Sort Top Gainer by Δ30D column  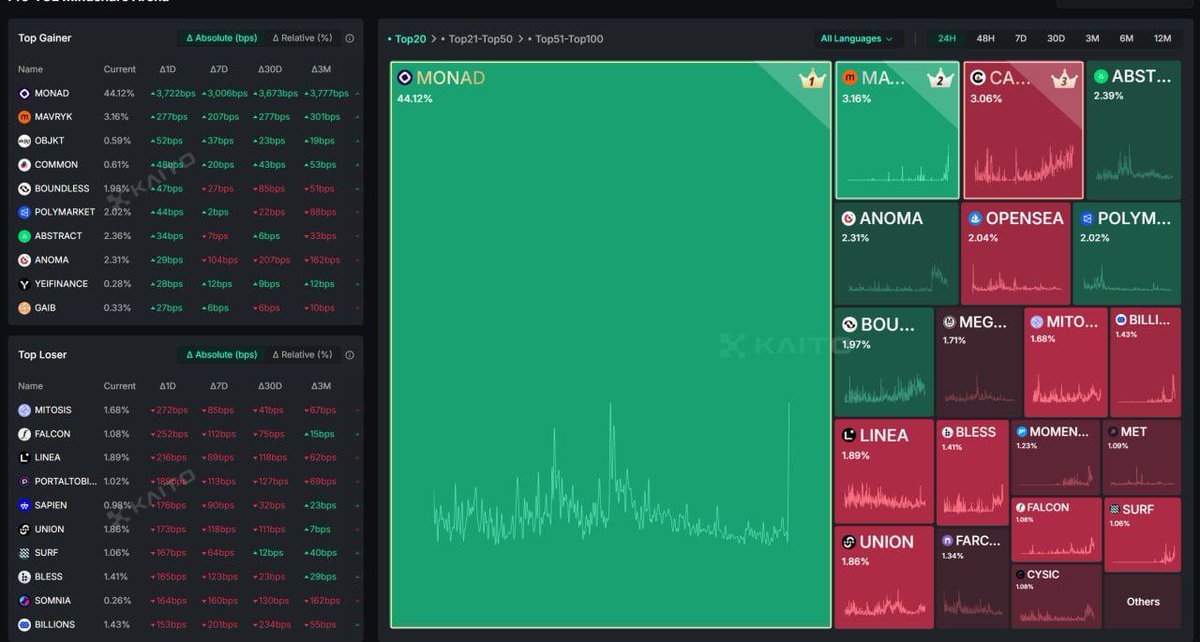pyautogui.click(x=270, y=69)
